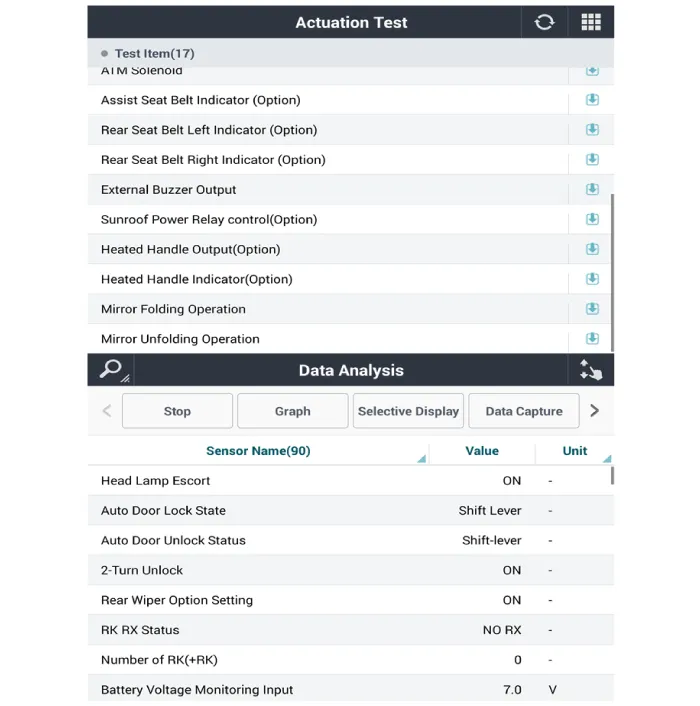Click download icon for Mirror Folding Operation

pos(592,309)
